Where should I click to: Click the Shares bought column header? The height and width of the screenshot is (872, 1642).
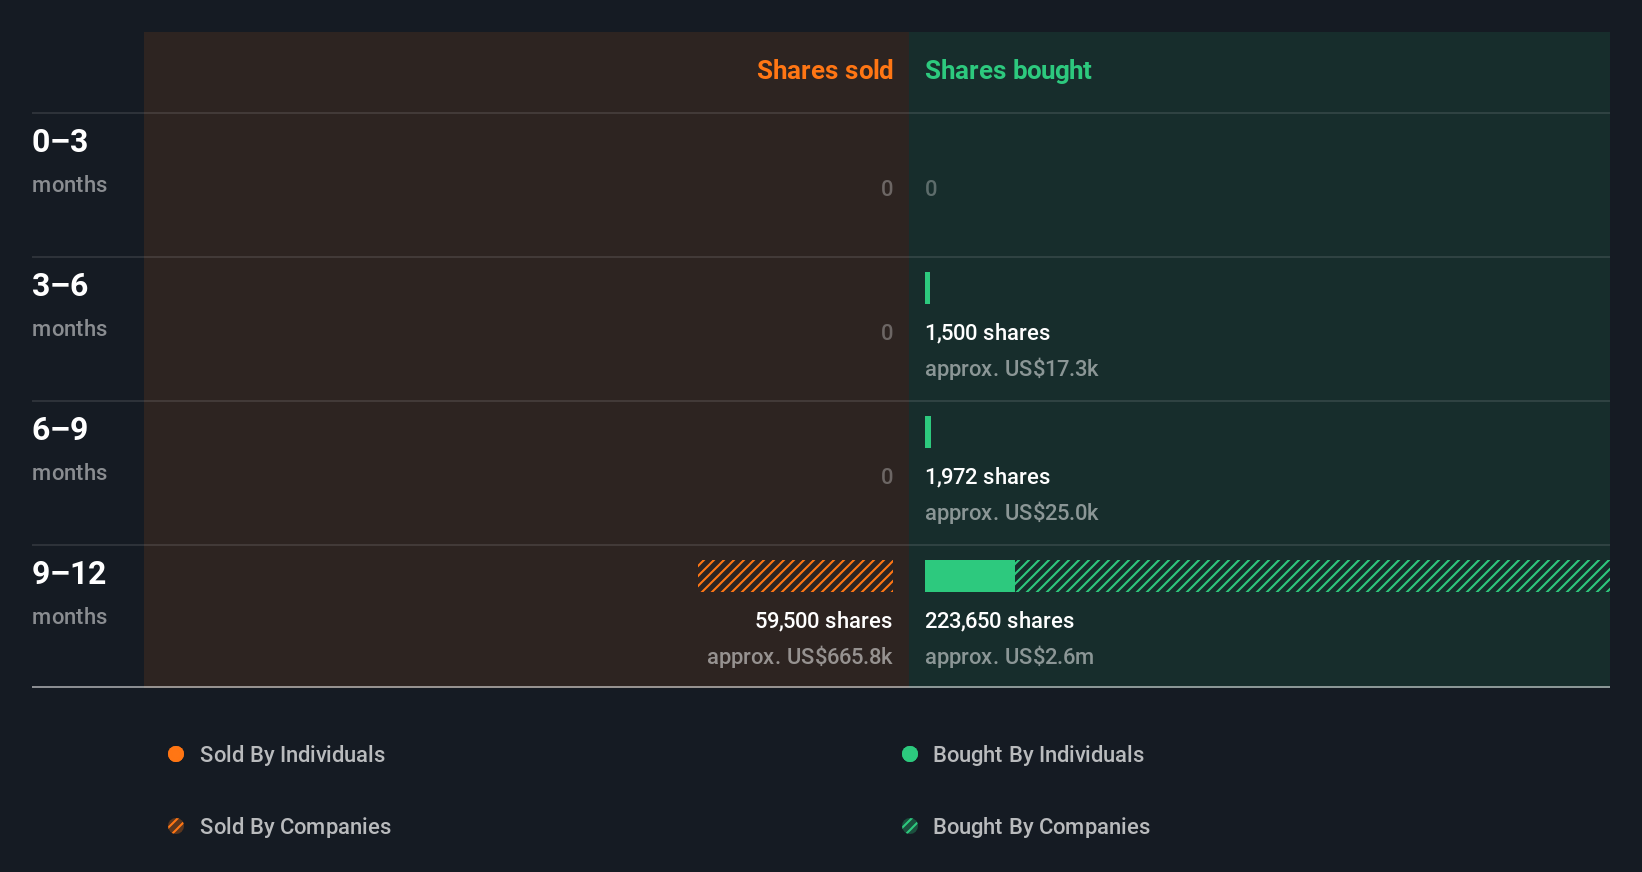(1008, 70)
